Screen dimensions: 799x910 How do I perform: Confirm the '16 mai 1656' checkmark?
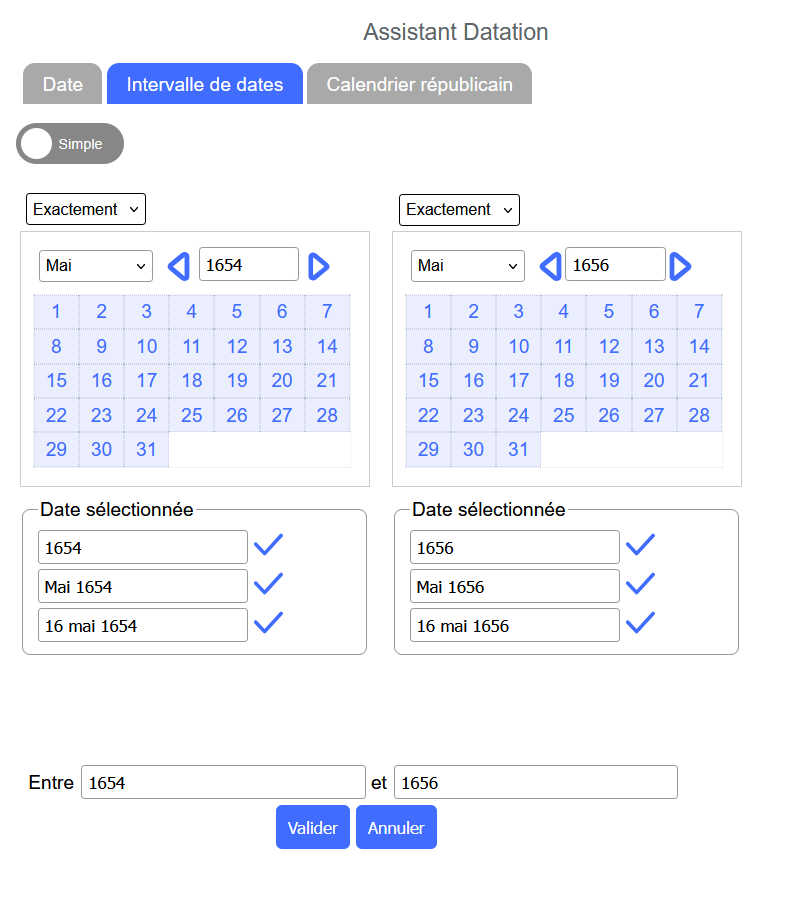pyautogui.click(x=640, y=623)
